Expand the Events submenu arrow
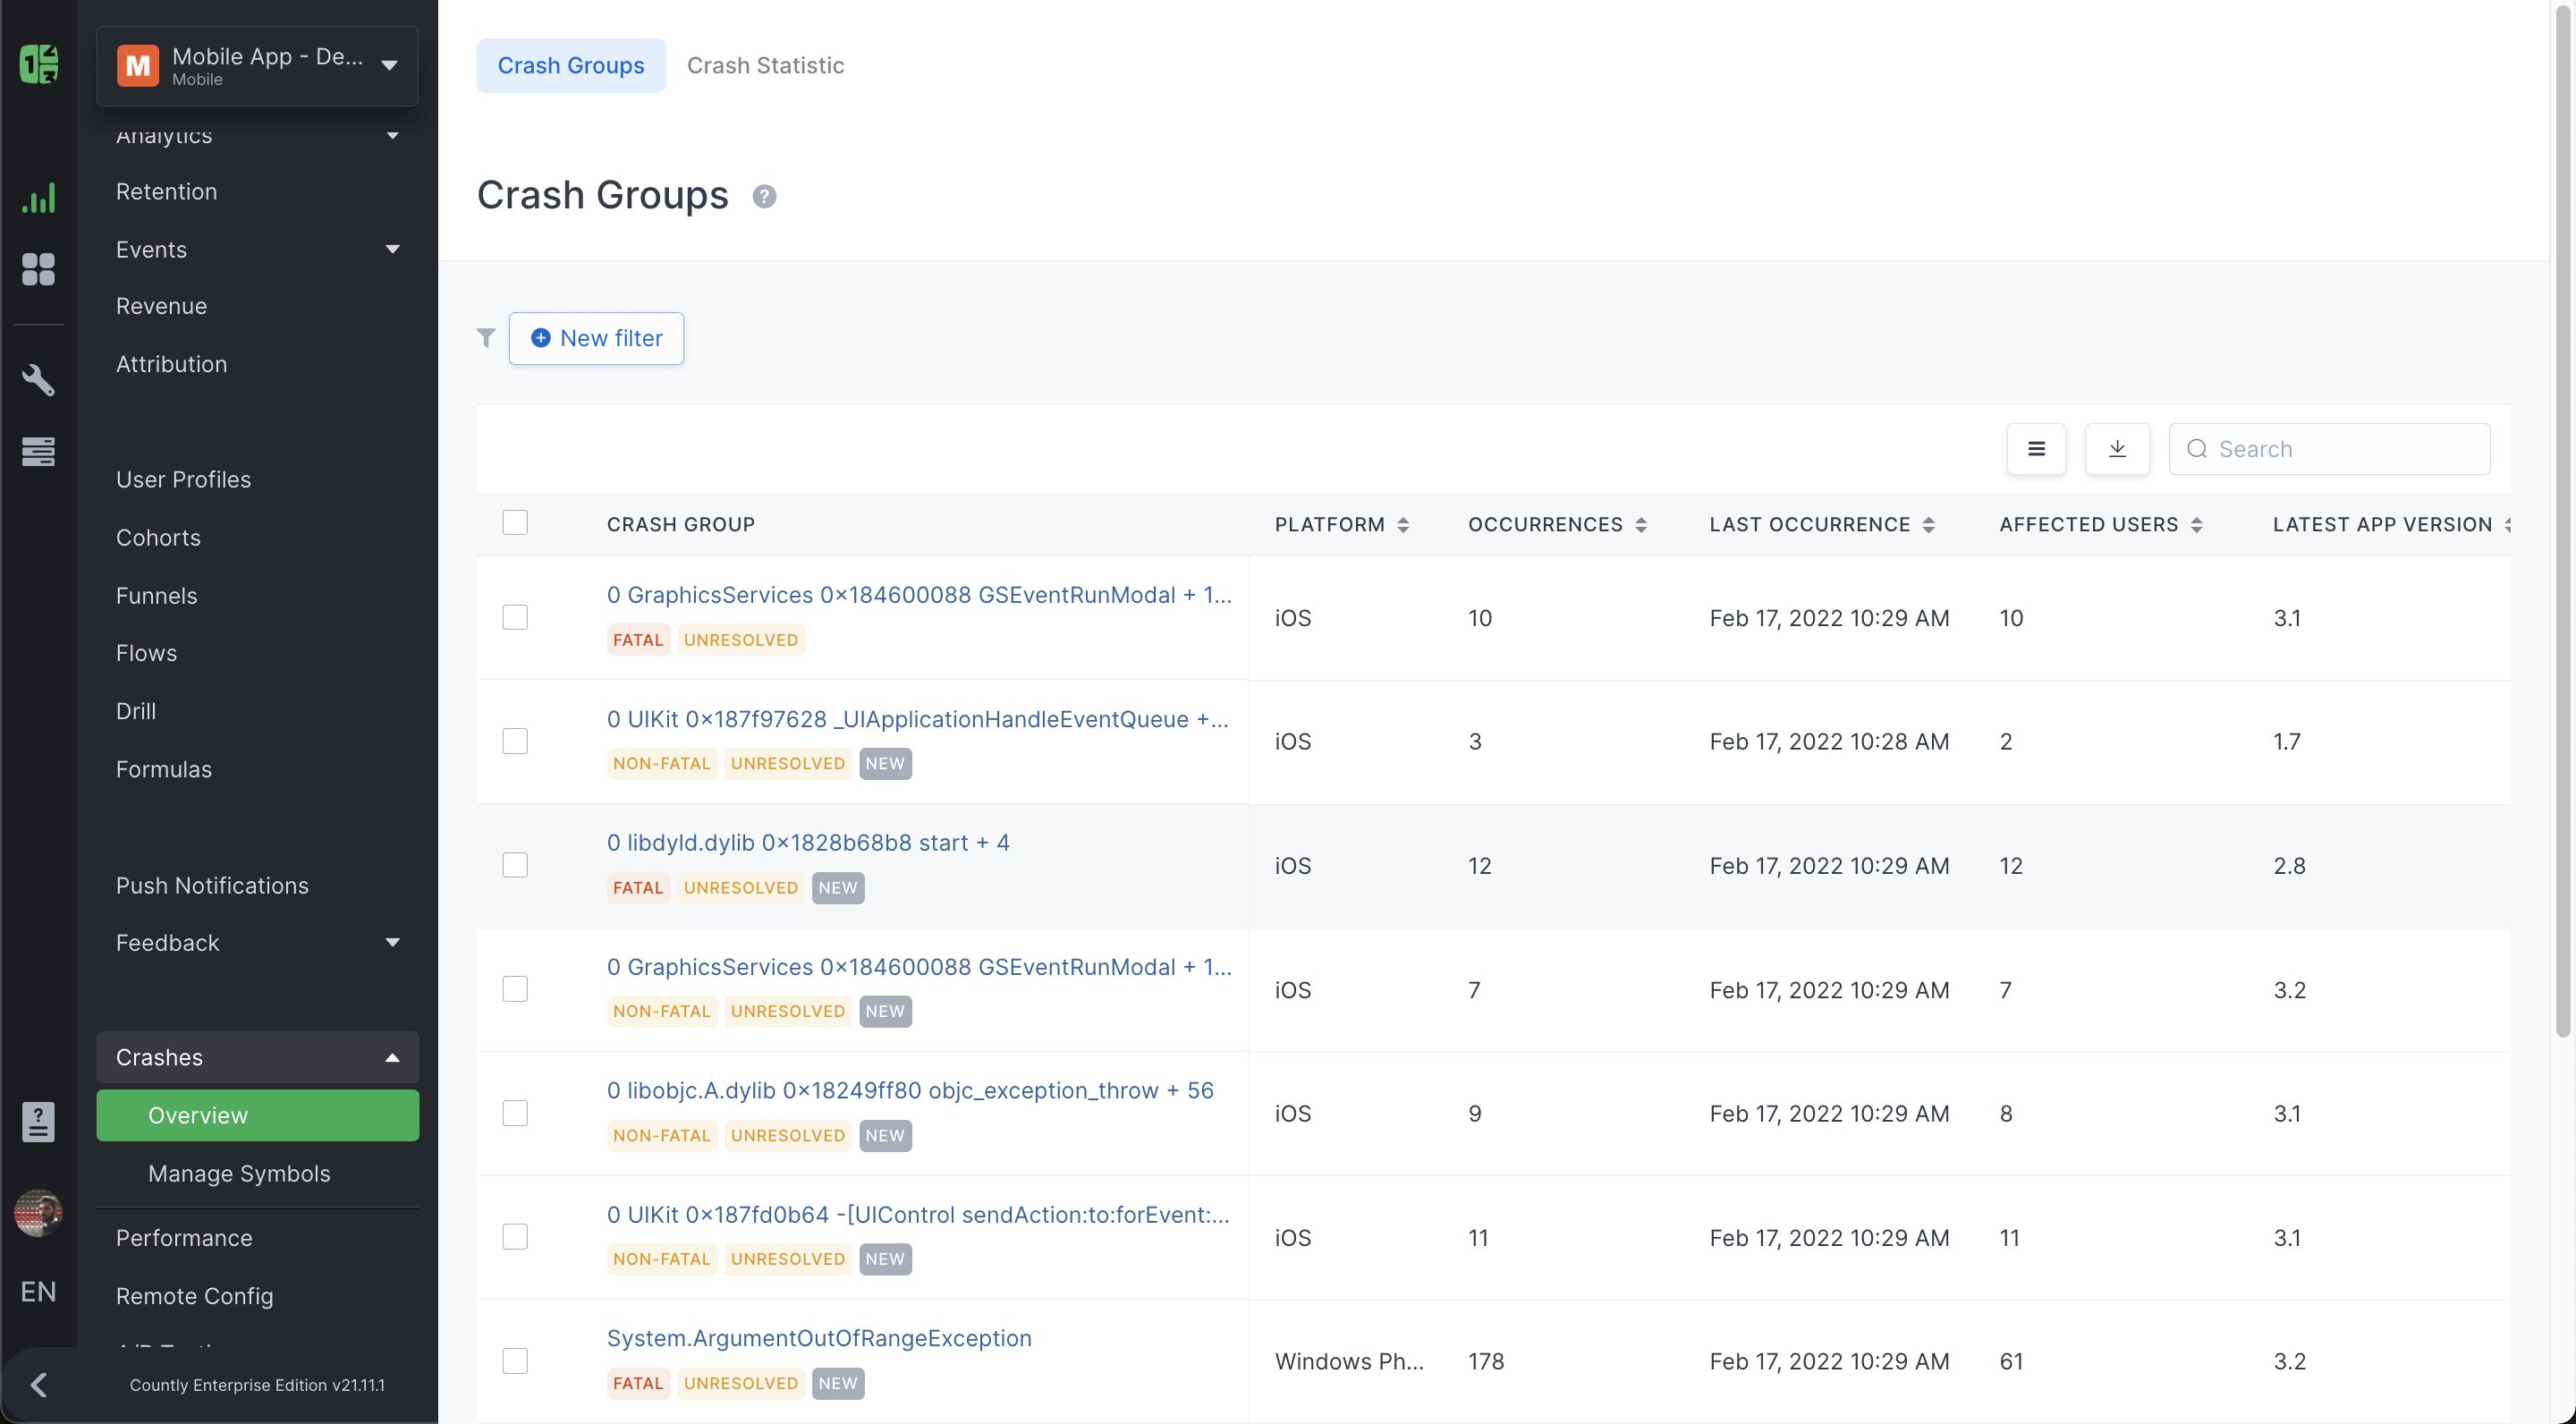 tap(392, 249)
